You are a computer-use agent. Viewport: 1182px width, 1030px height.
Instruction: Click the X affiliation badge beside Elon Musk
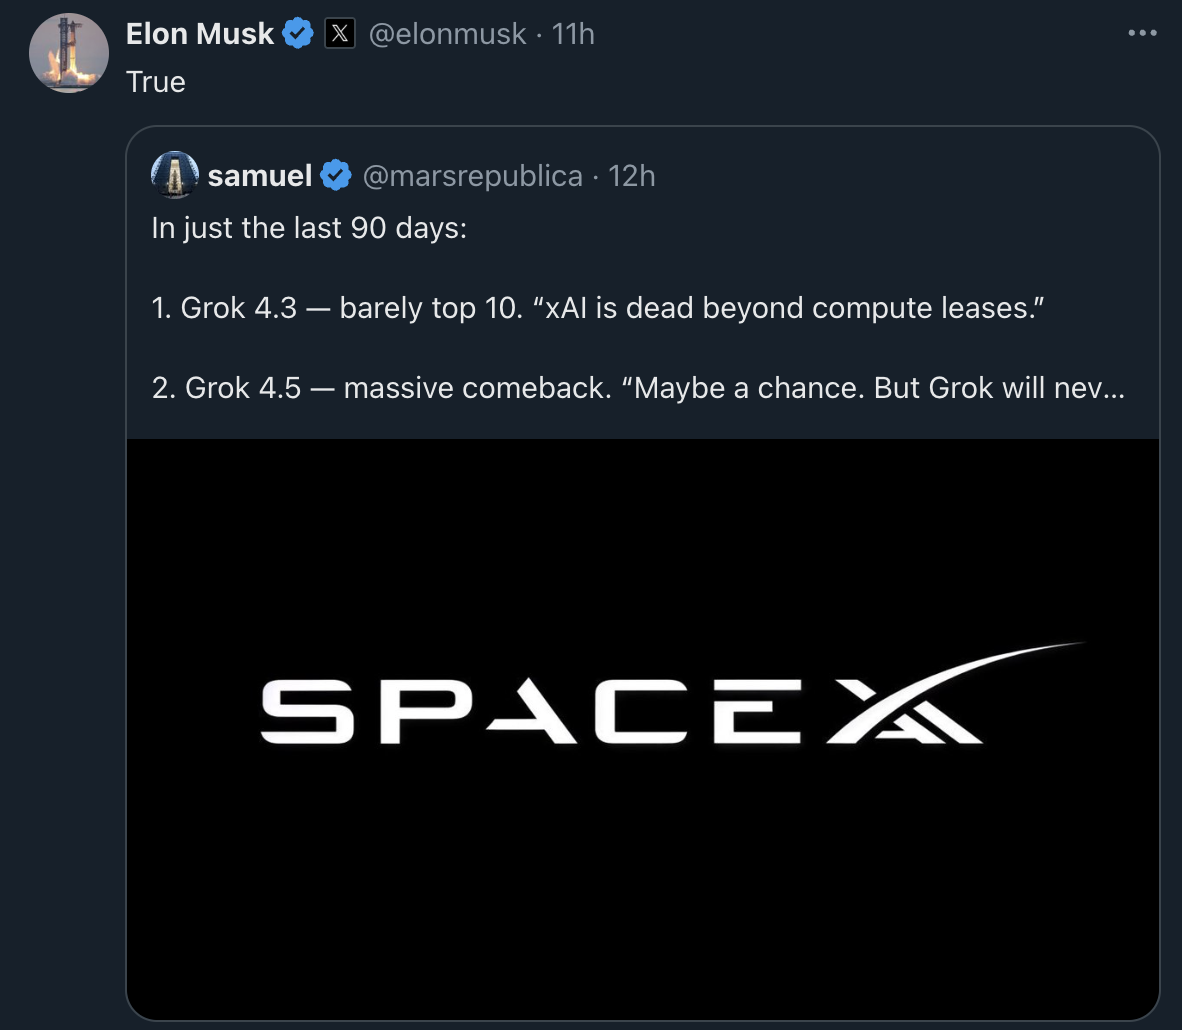click(340, 33)
